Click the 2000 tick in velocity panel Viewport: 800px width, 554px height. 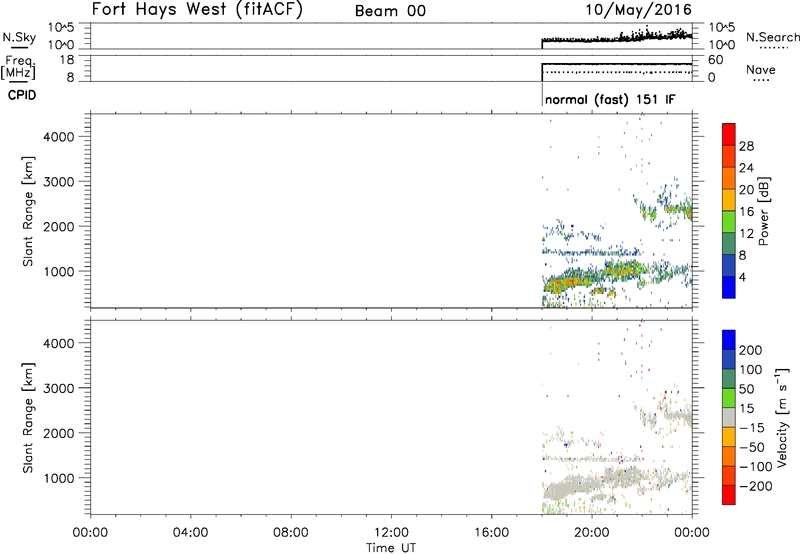tap(59, 433)
